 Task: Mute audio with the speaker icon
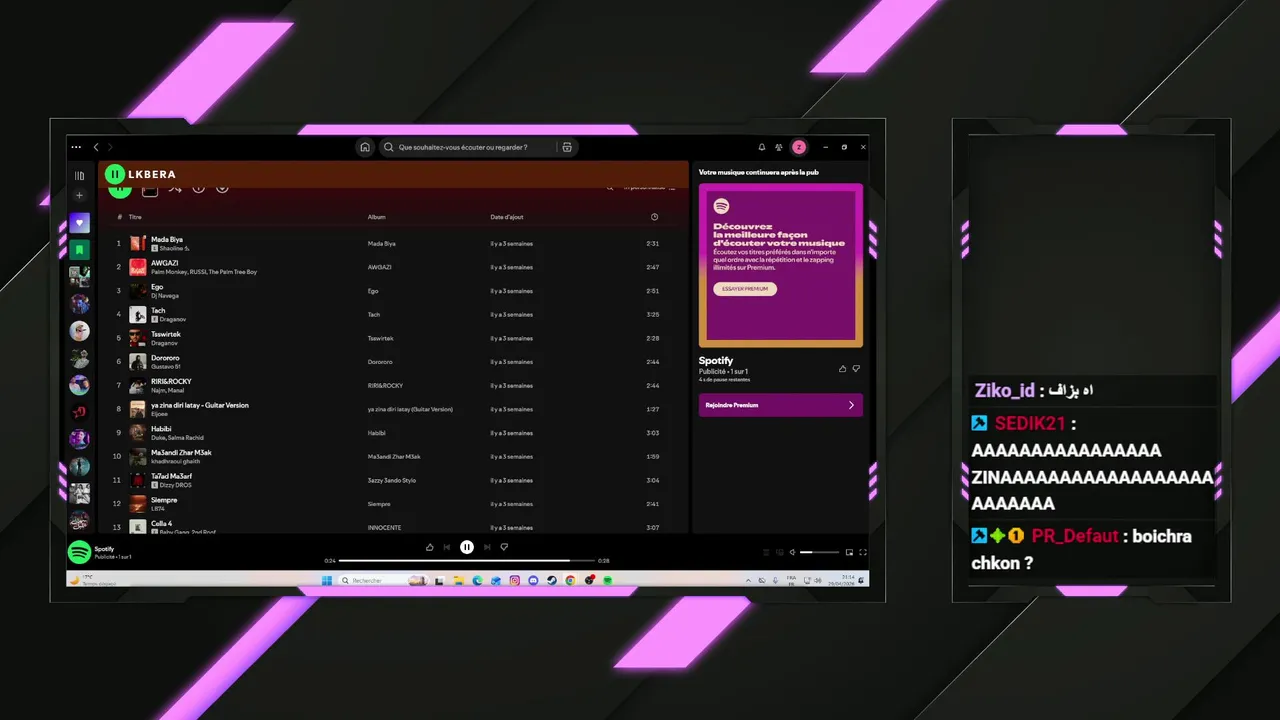point(792,552)
